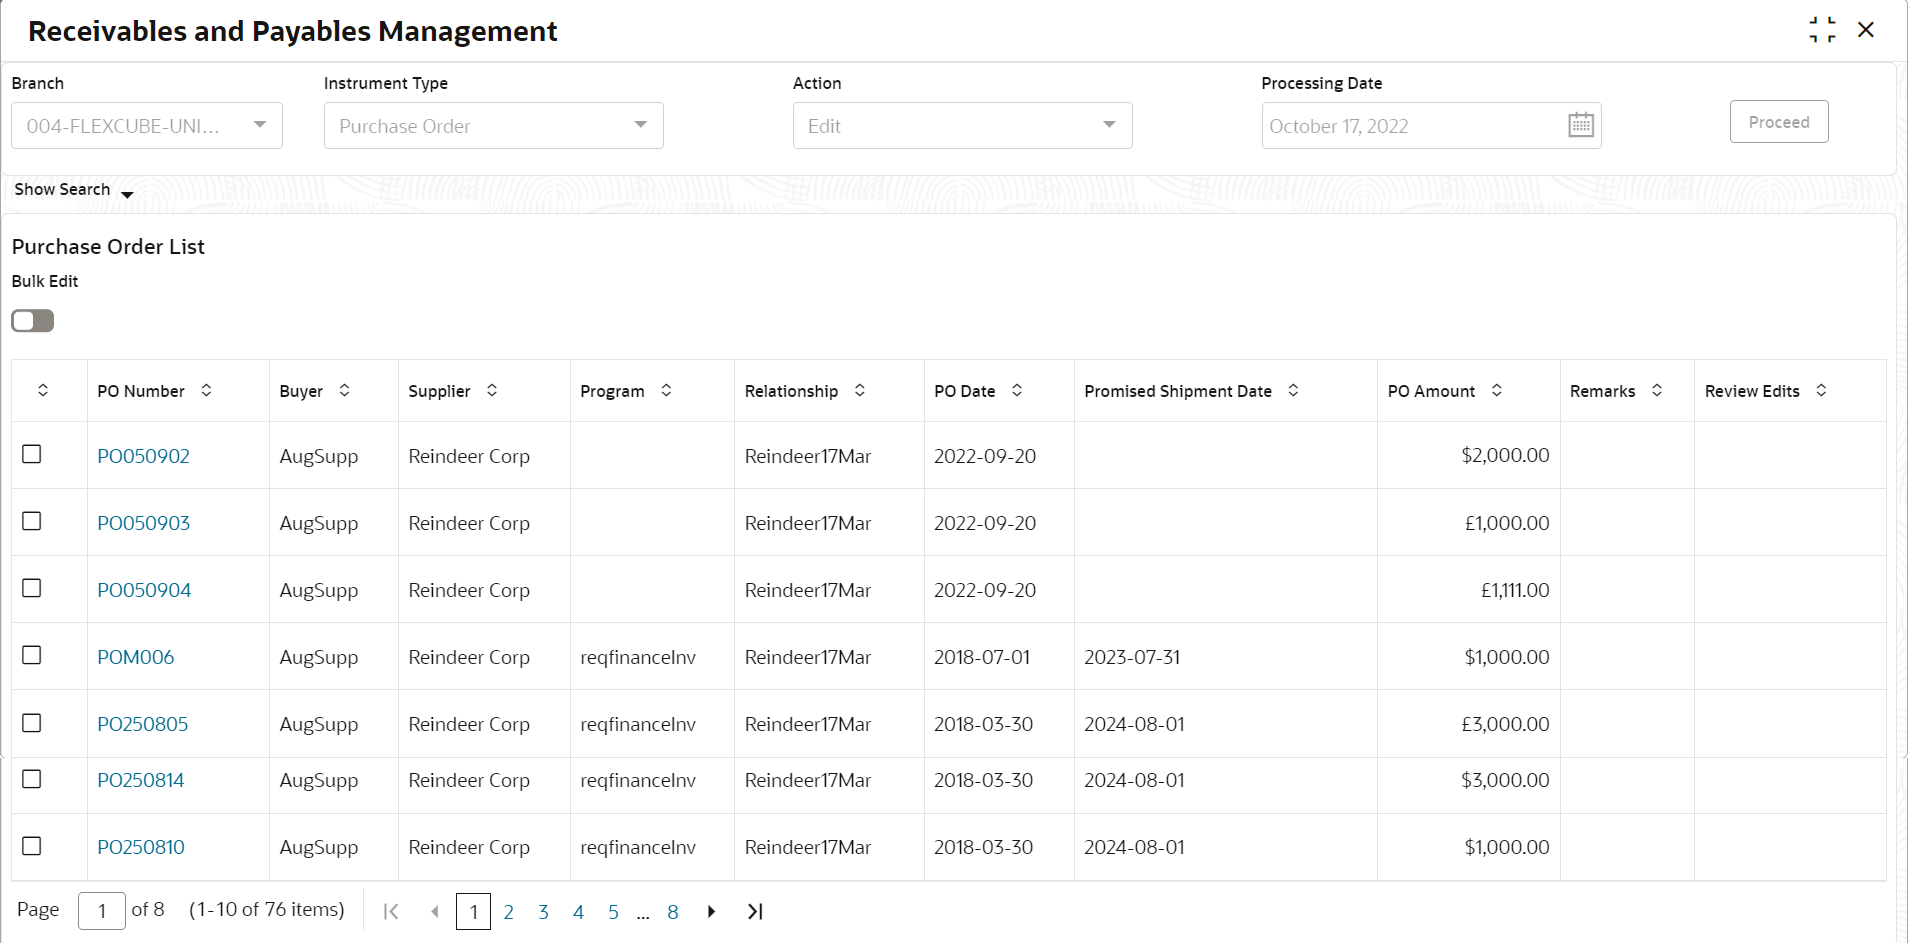1908x943 pixels.
Task: Sort by Remarks column
Action: point(1657,390)
